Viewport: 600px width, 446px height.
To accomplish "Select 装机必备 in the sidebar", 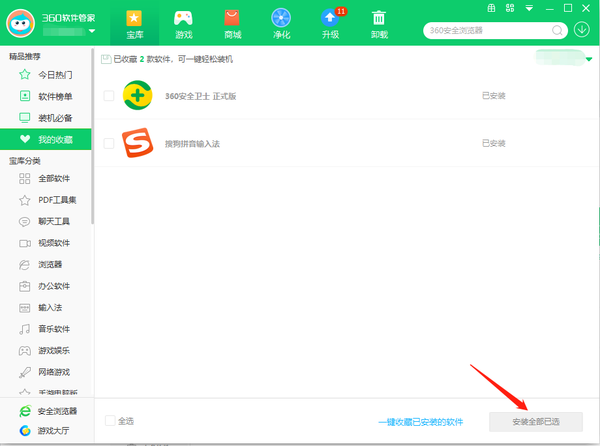I will tap(46, 118).
